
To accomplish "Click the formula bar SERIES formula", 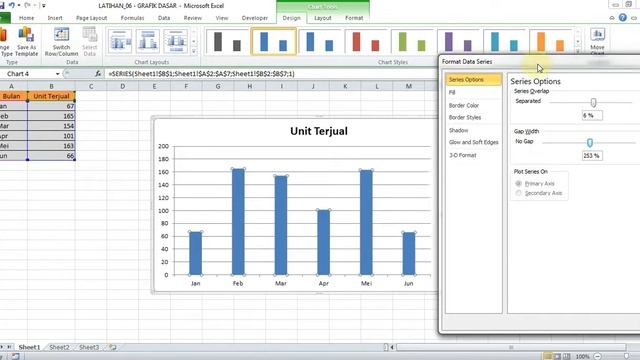I will (x=201, y=74).
